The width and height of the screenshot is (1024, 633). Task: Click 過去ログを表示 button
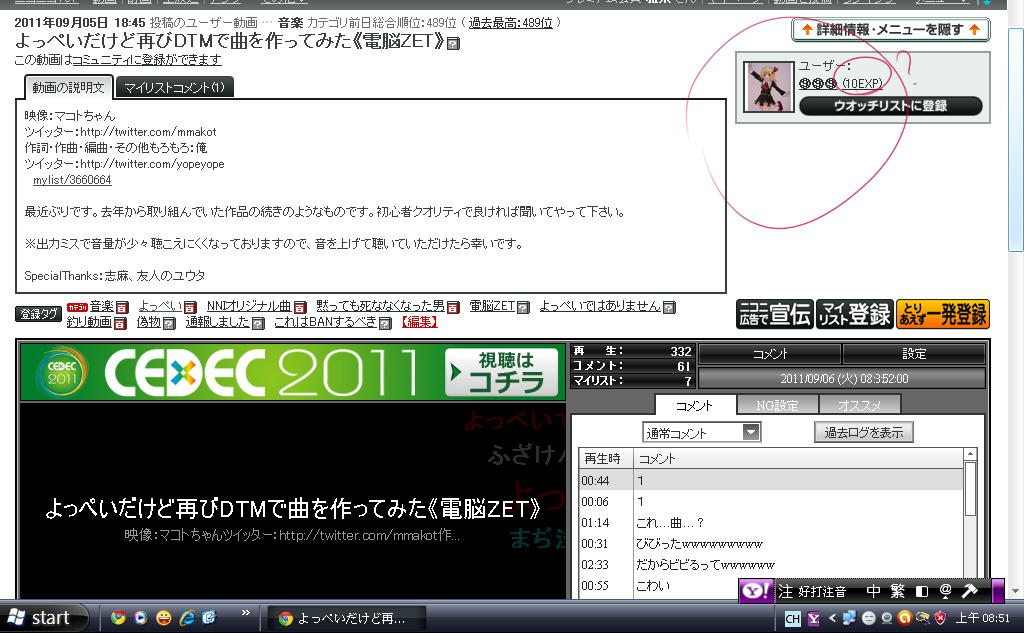pos(863,432)
